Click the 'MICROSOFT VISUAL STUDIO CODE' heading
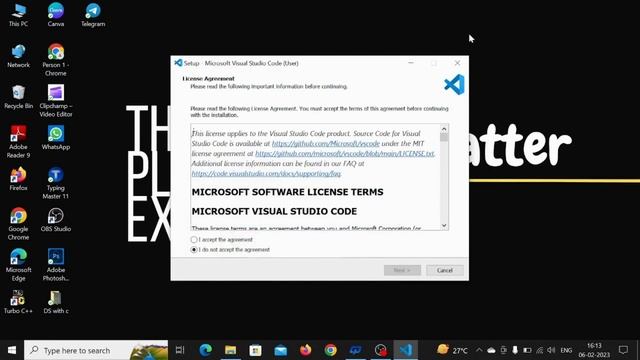 click(274, 211)
